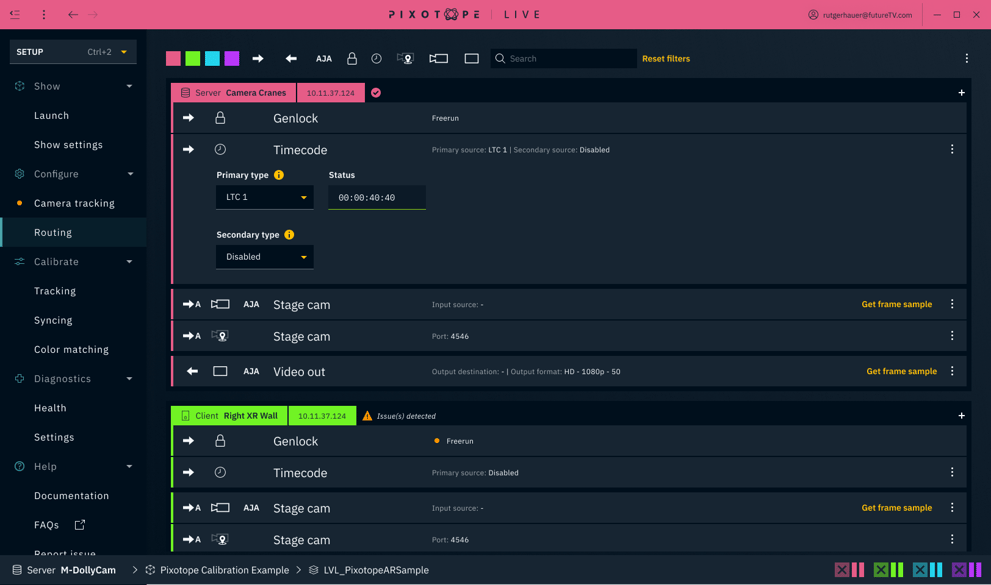Open the Video out options menu
Screen dimensions: 991x585
tap(952, 371)
